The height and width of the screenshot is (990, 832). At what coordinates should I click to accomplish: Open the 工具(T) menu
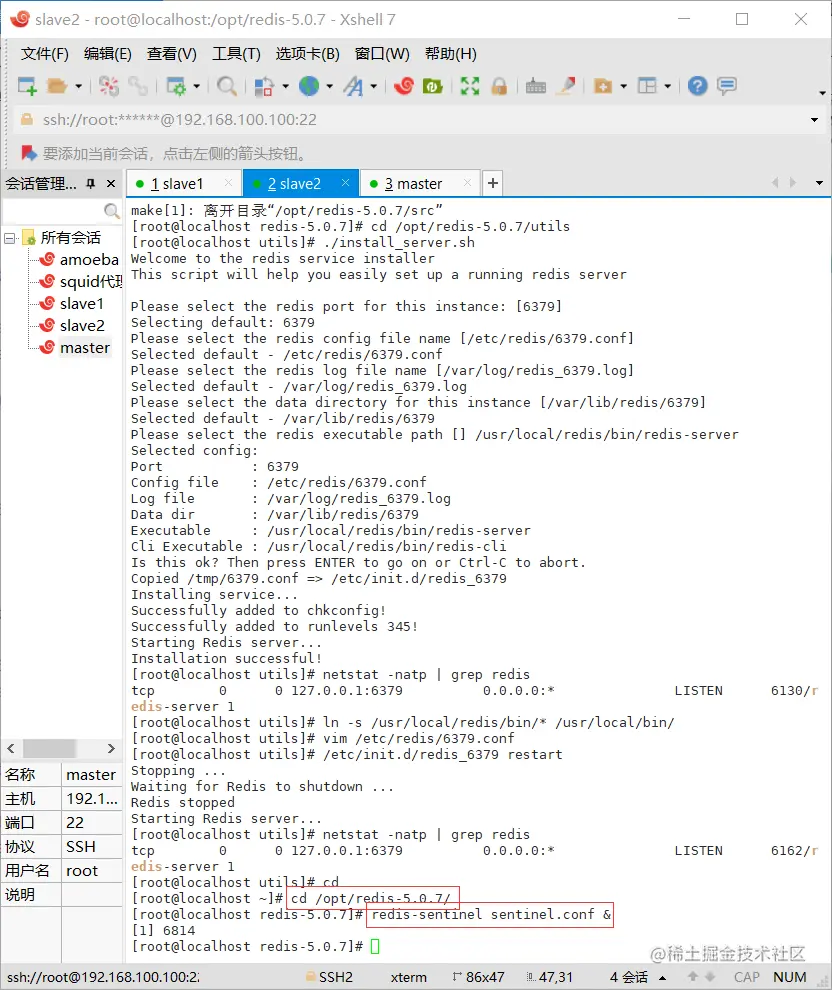236,54
